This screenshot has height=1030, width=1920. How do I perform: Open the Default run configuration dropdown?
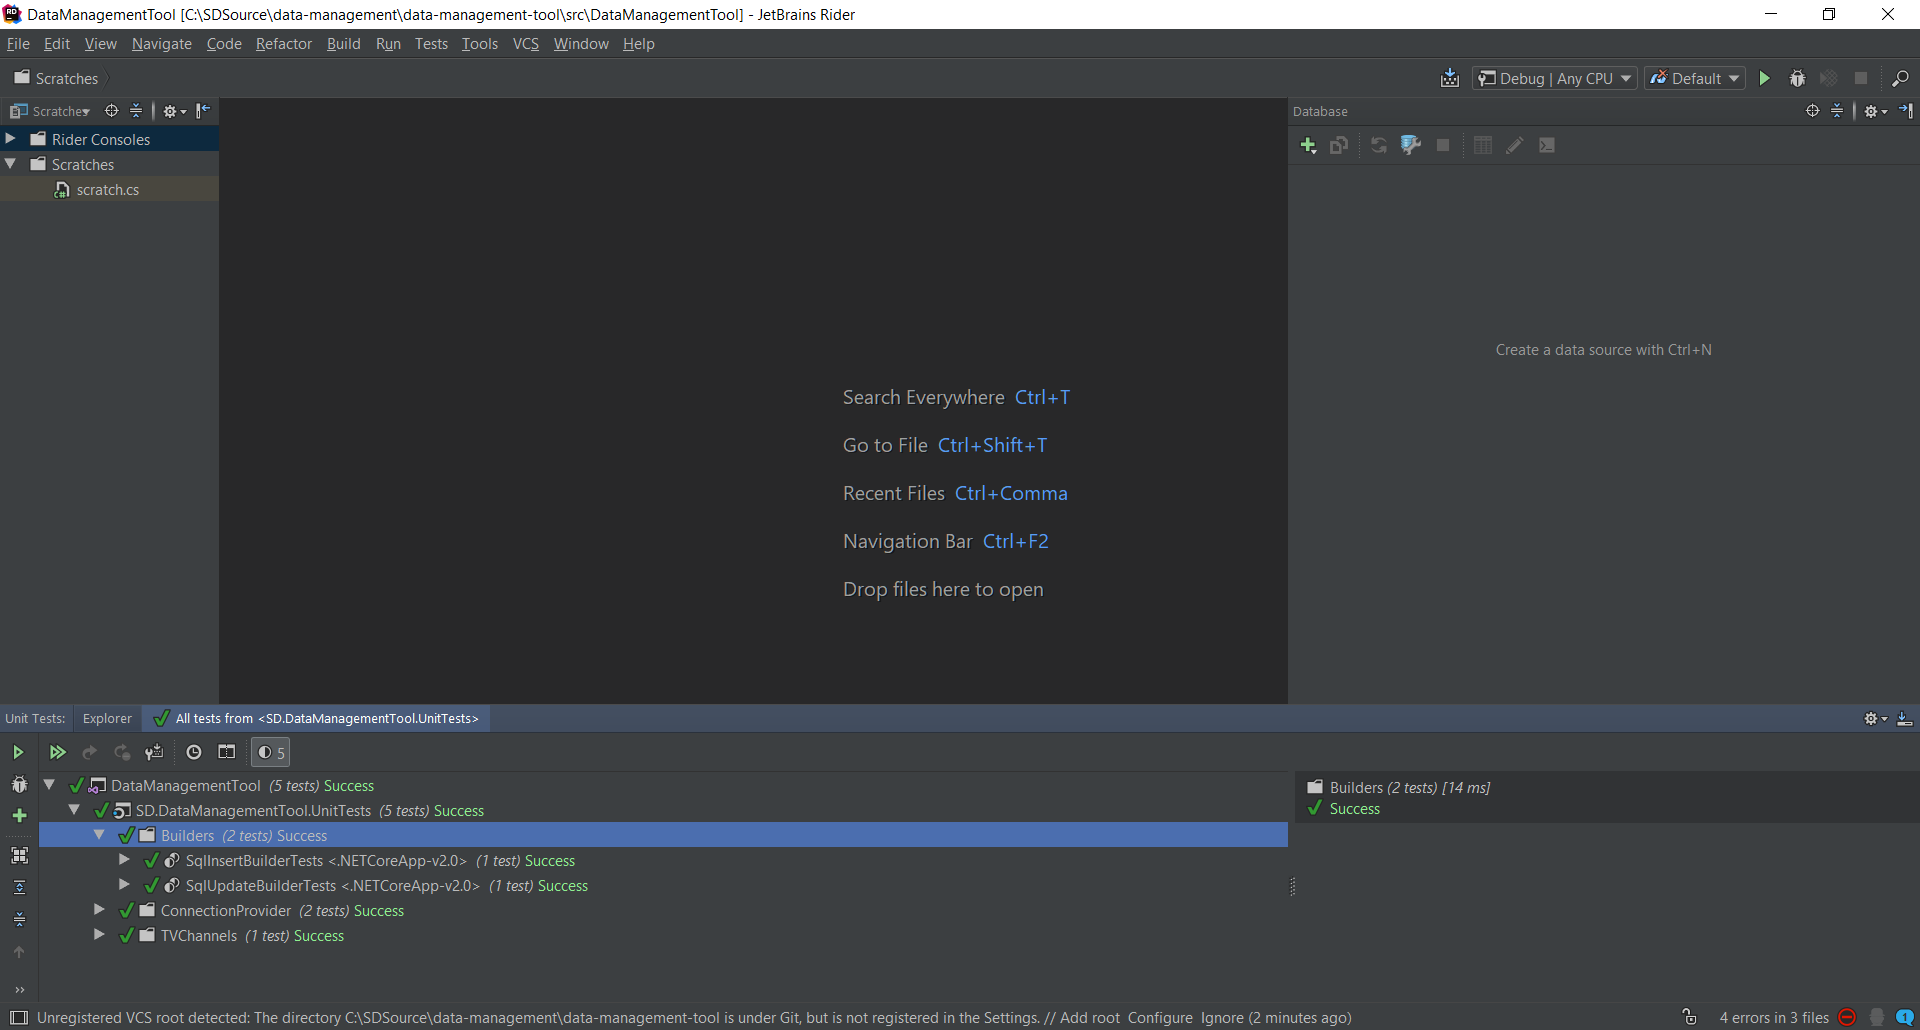coord(1695,78)
